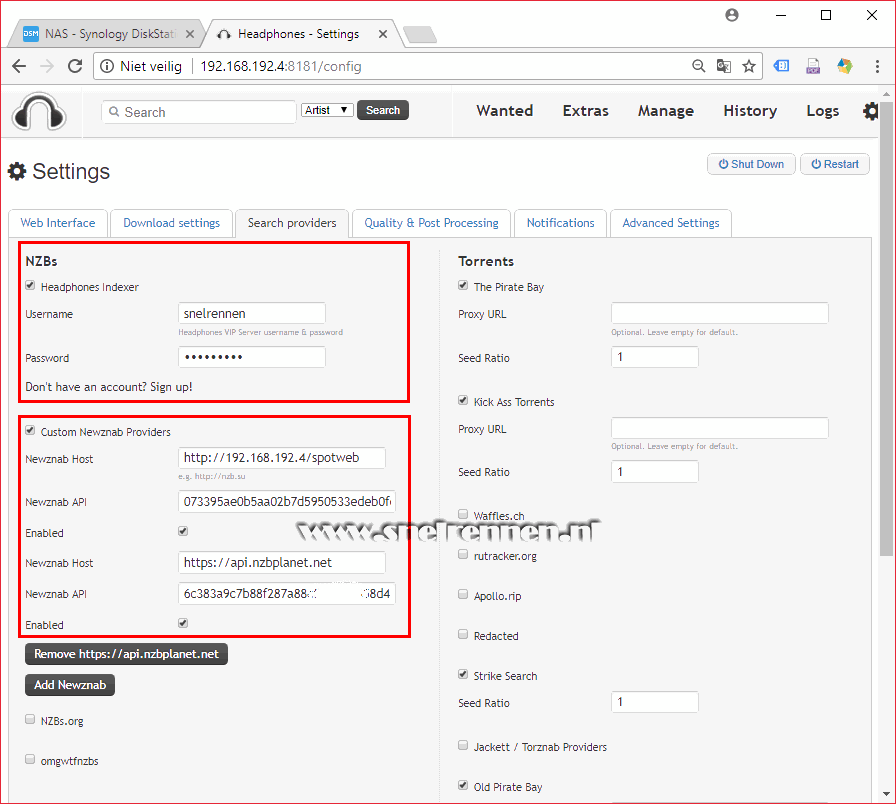
Task: Switch to the NAS Synology DiskStation tab
Action: 107,34
